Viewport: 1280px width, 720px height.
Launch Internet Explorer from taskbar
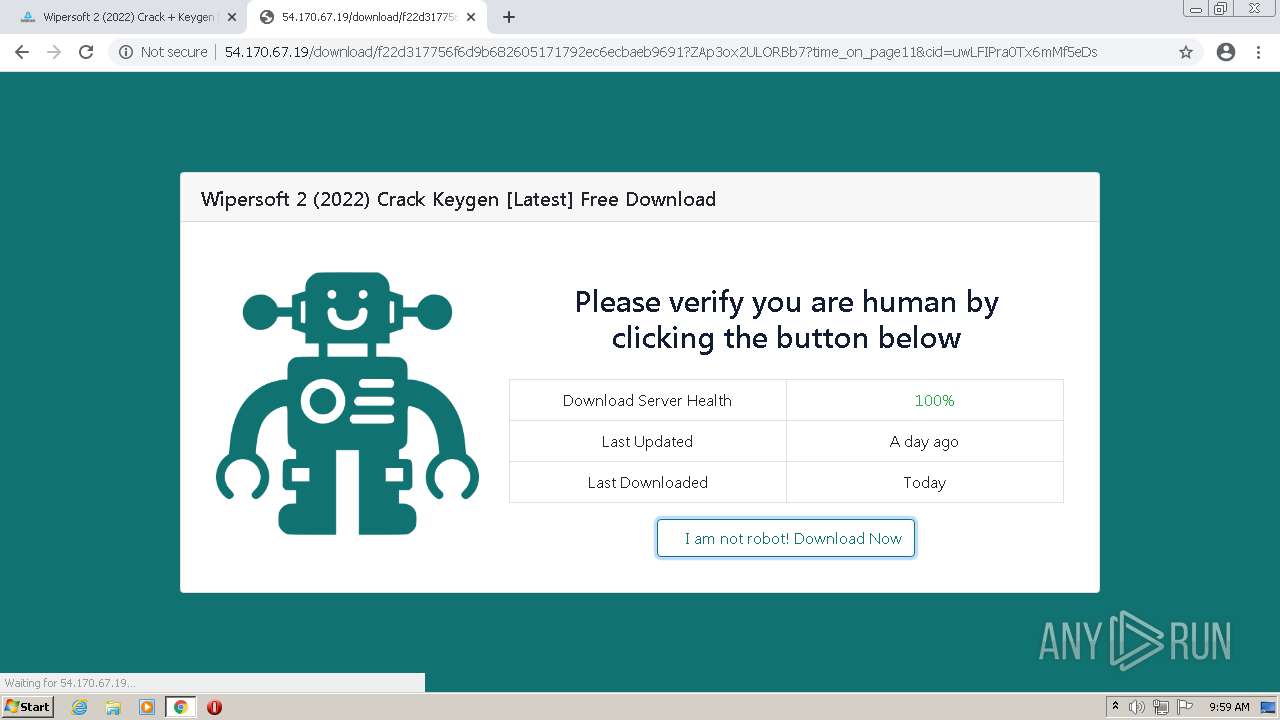click(x=80, y=707)
